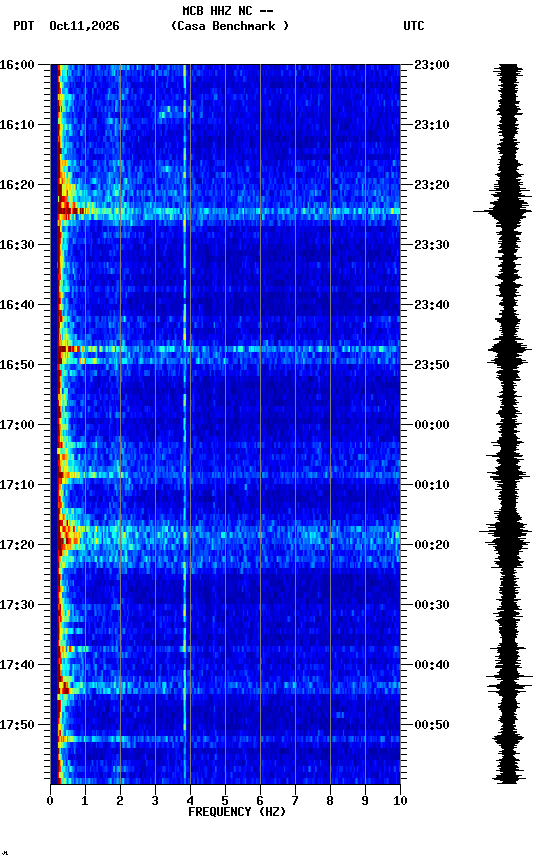Click the 23:20 UTC time label
Screen dimensions: 552x864
point(432,185)
